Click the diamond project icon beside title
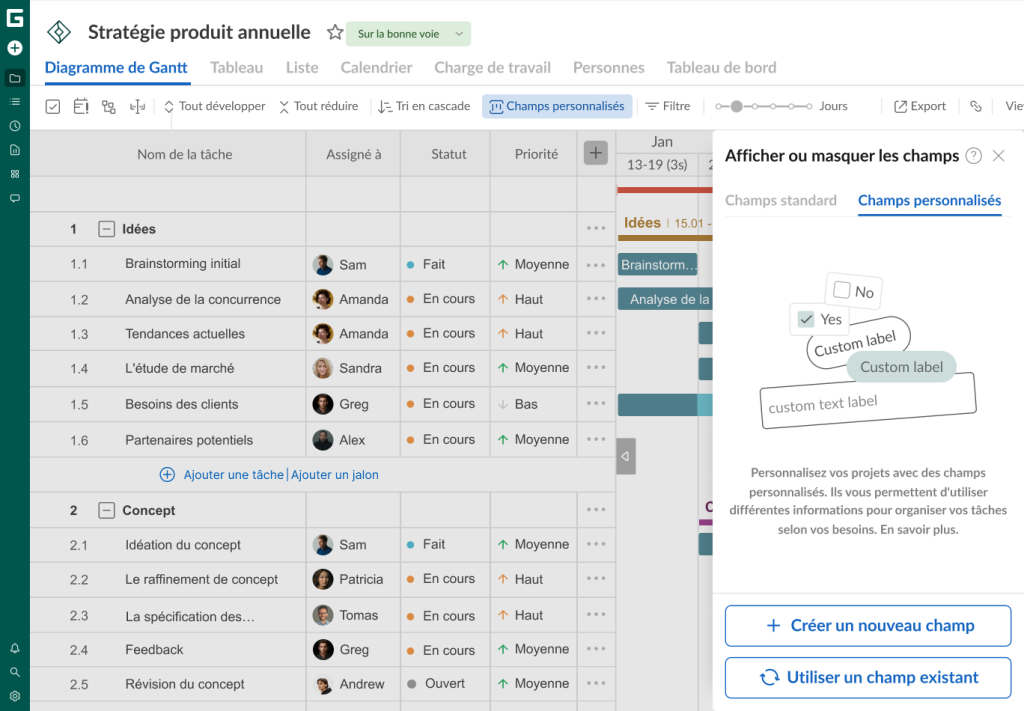 [x=59, y=32]
